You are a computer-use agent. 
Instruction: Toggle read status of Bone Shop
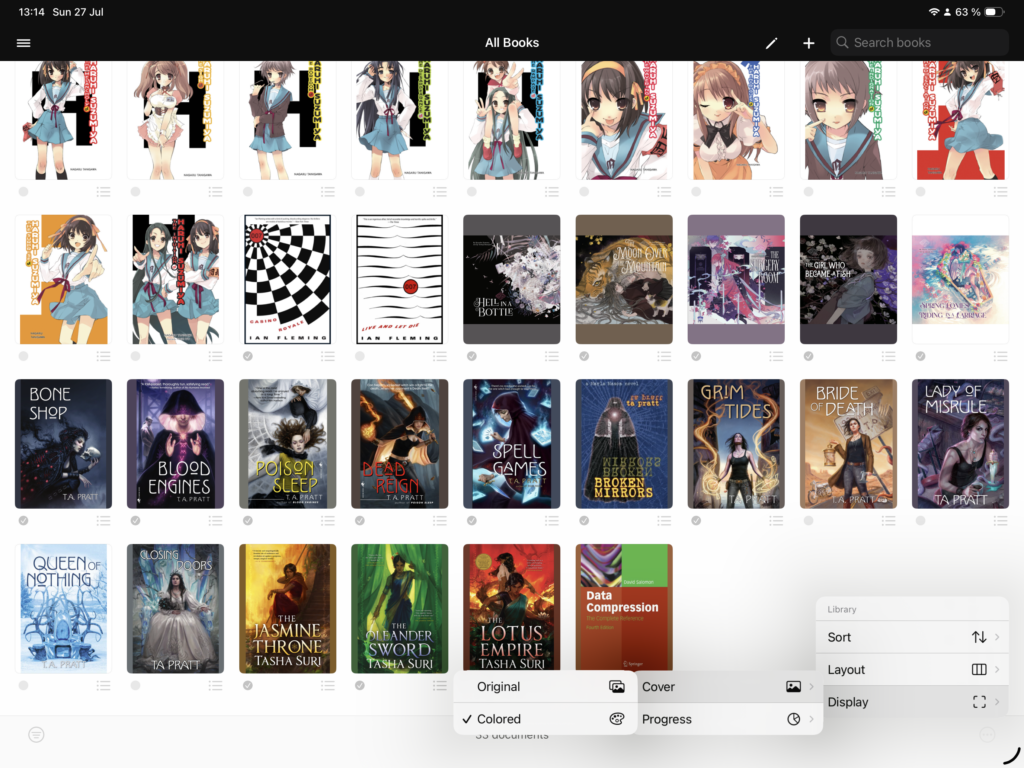coord(24,520)
